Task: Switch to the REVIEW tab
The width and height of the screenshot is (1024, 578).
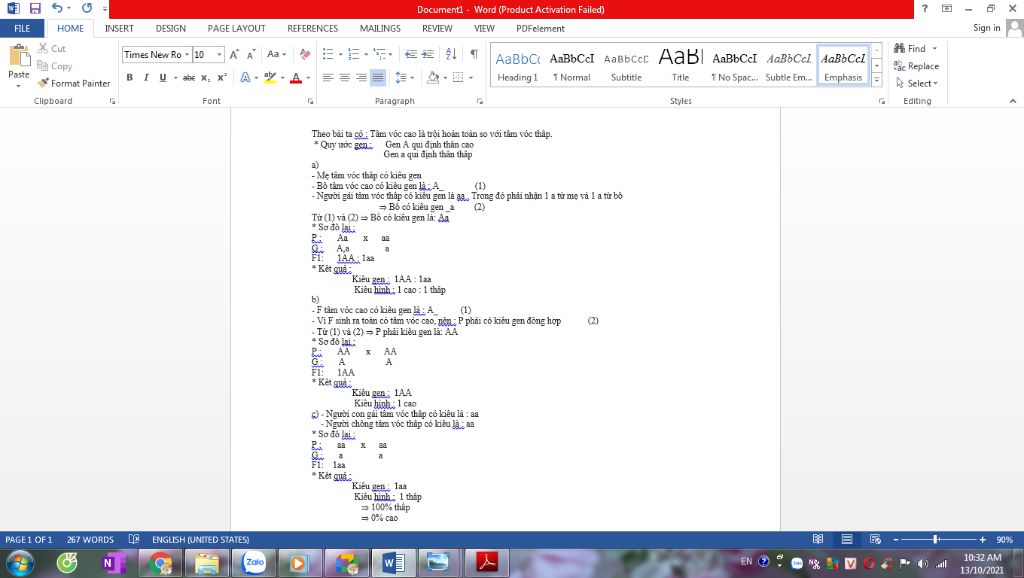Action: 437,28
